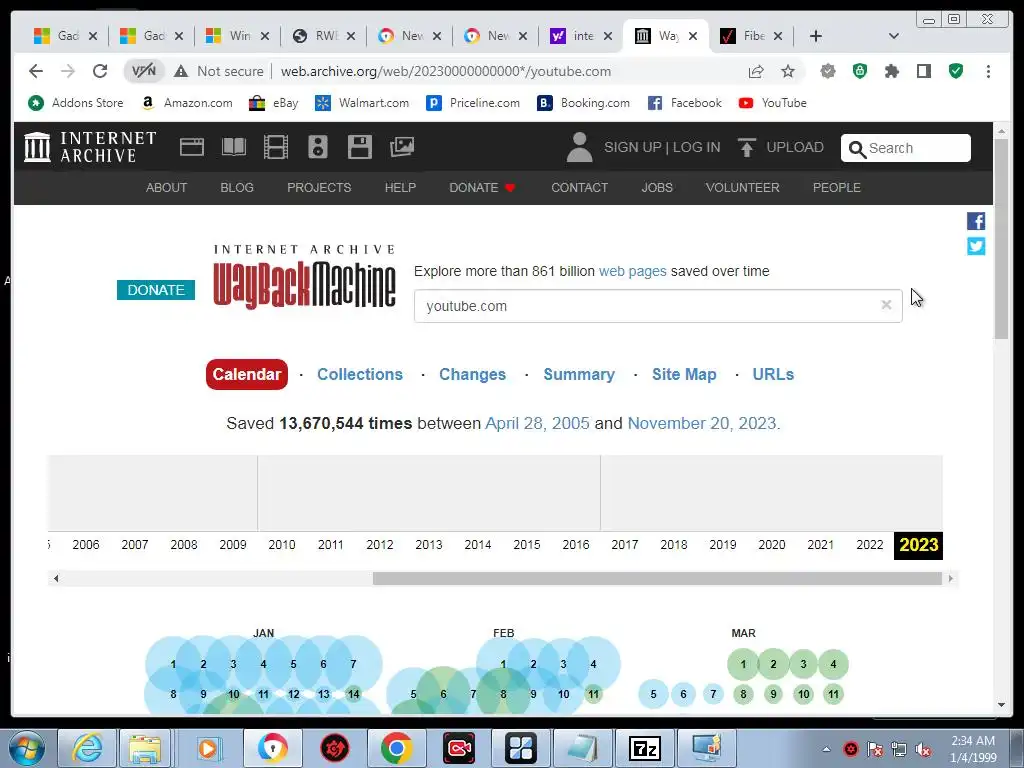This screenshot has width=1024, height=768.
Task: Toggle the VPN badge in address bar
Action: click(144, 71)
